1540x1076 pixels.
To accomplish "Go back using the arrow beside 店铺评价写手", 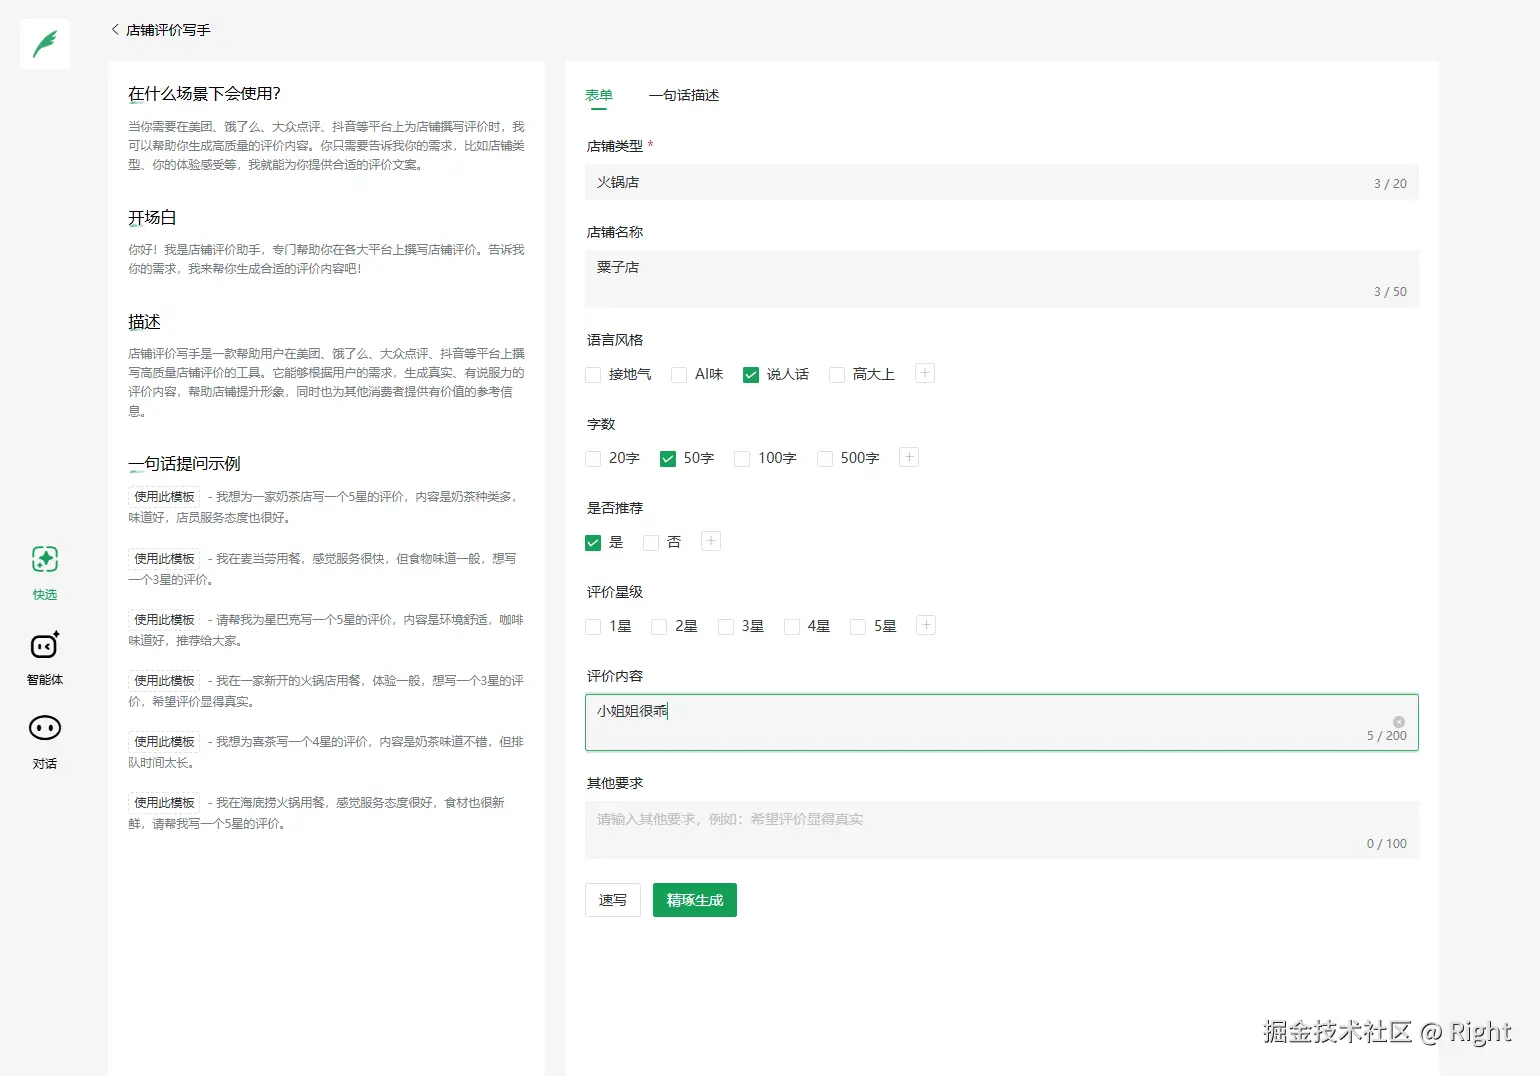I will click(x=115, y=30).
